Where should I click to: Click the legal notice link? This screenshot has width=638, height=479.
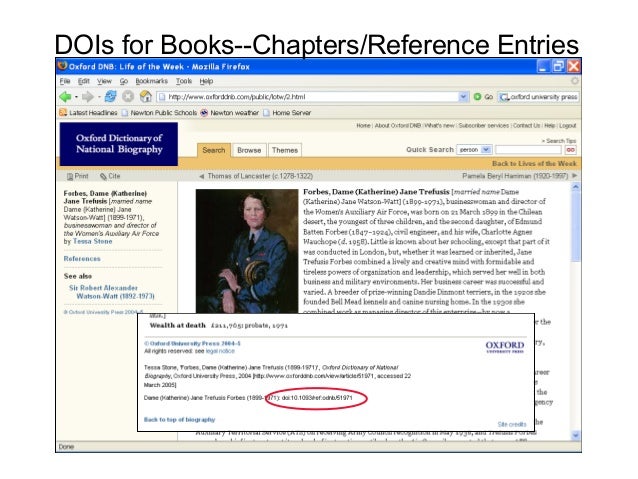(x=220, y=351)
